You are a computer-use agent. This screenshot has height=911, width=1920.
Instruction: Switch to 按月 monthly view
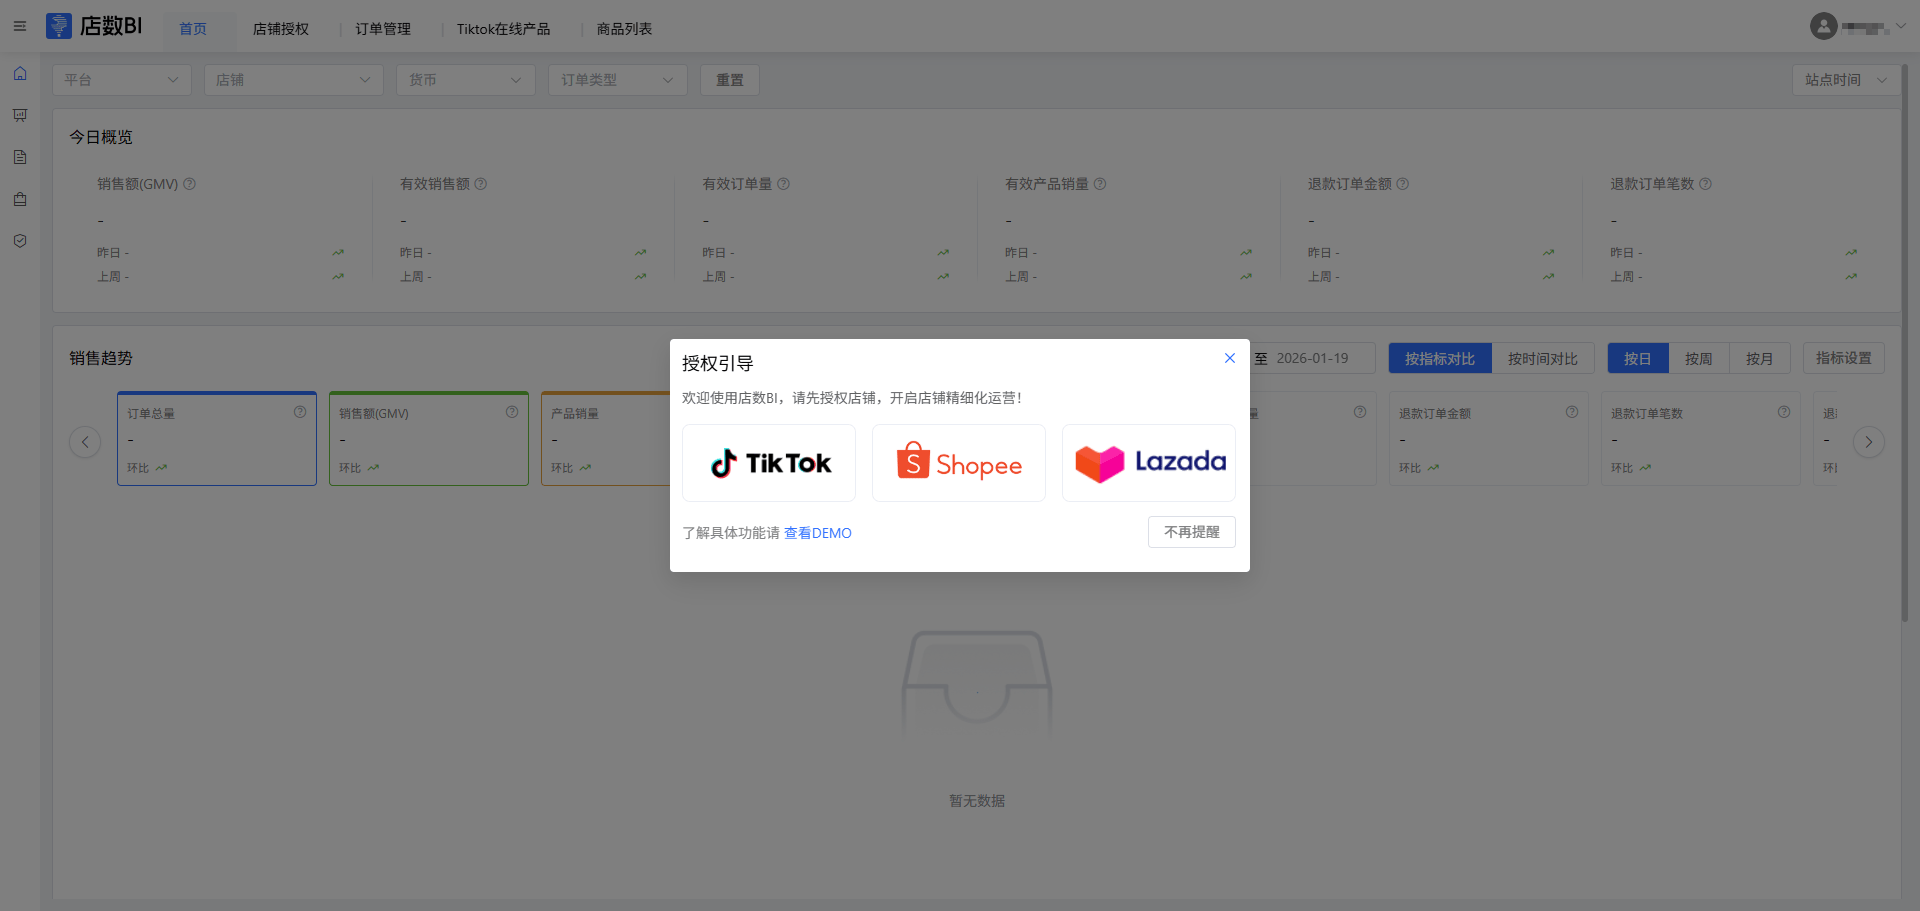pos(1759,359)
